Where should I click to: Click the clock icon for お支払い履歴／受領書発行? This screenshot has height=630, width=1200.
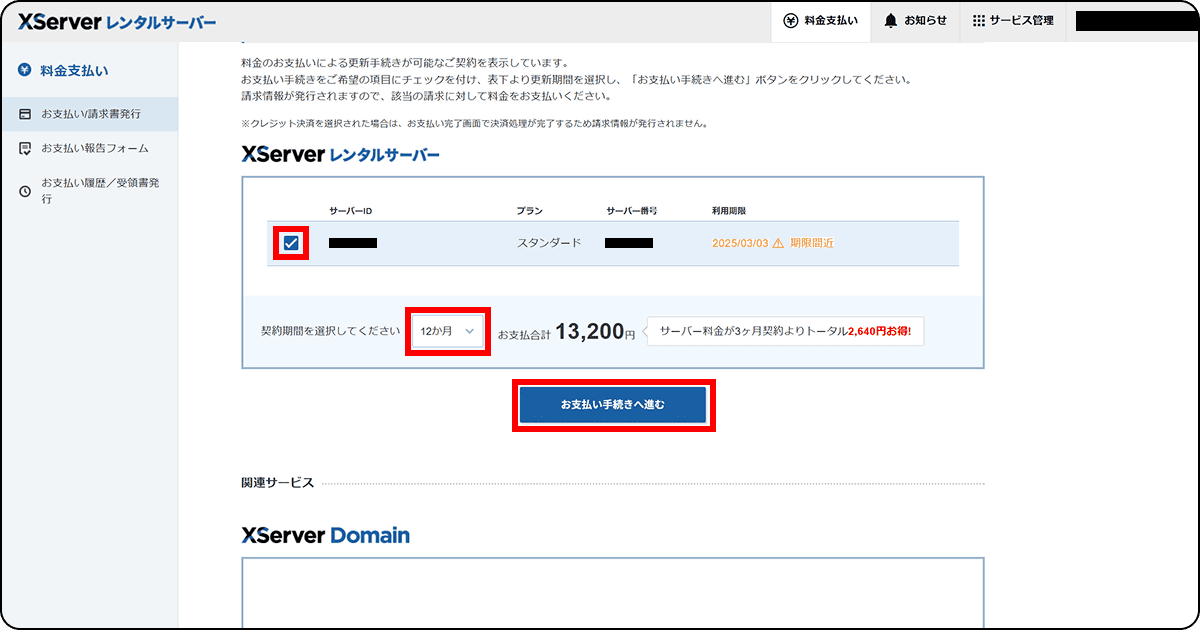click(x=25, y=191)
